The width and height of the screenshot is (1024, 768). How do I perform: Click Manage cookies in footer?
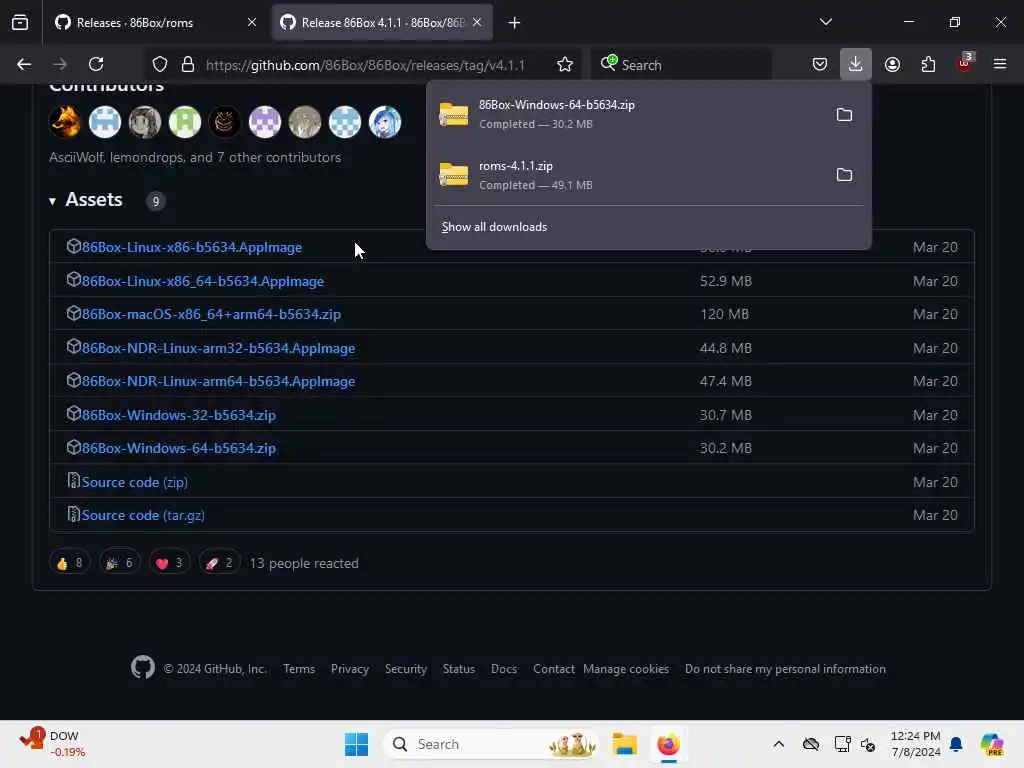(626, 669)
